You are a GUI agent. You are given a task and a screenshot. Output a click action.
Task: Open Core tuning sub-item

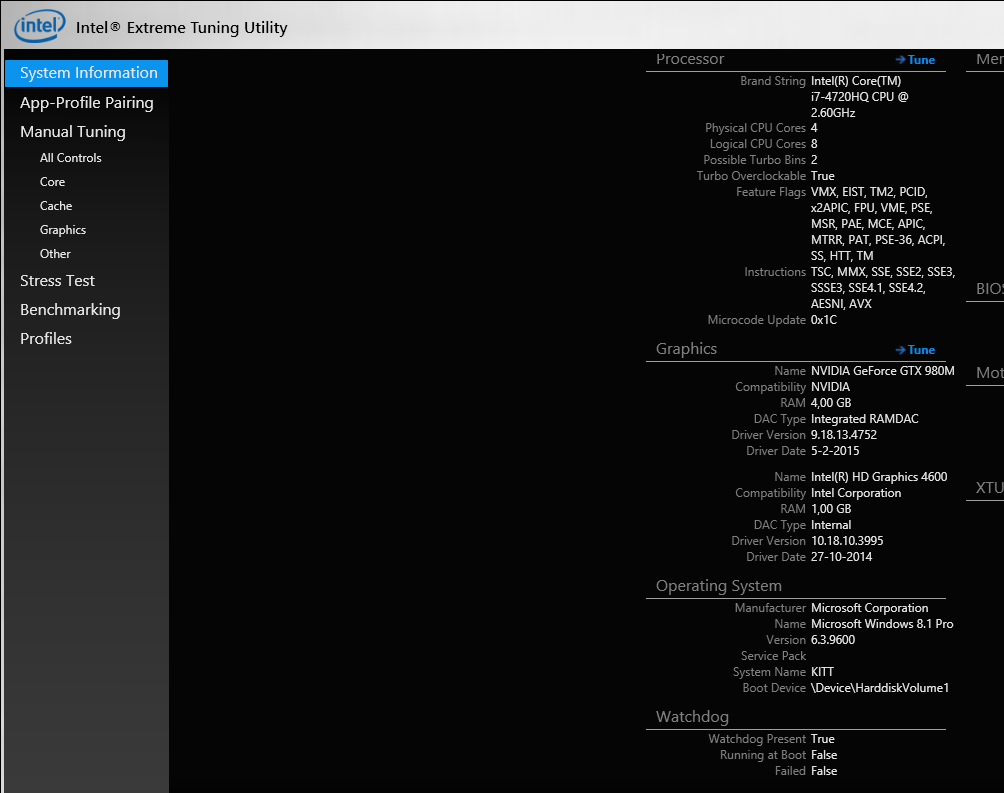coord(53,182)
